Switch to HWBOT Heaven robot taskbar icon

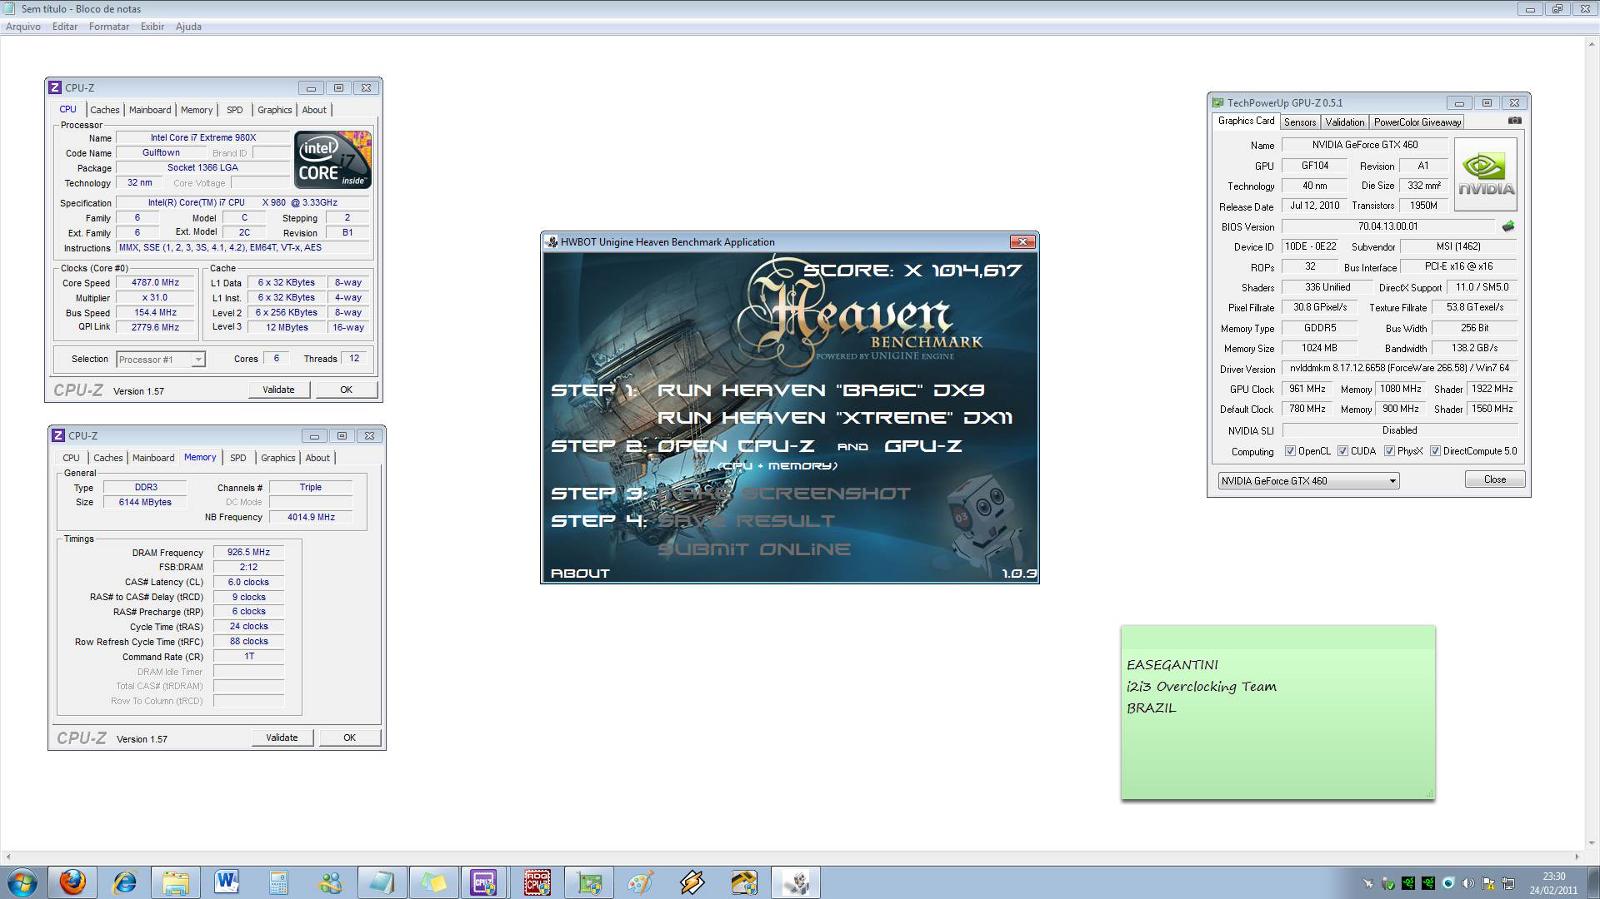(x=796, y=882)
